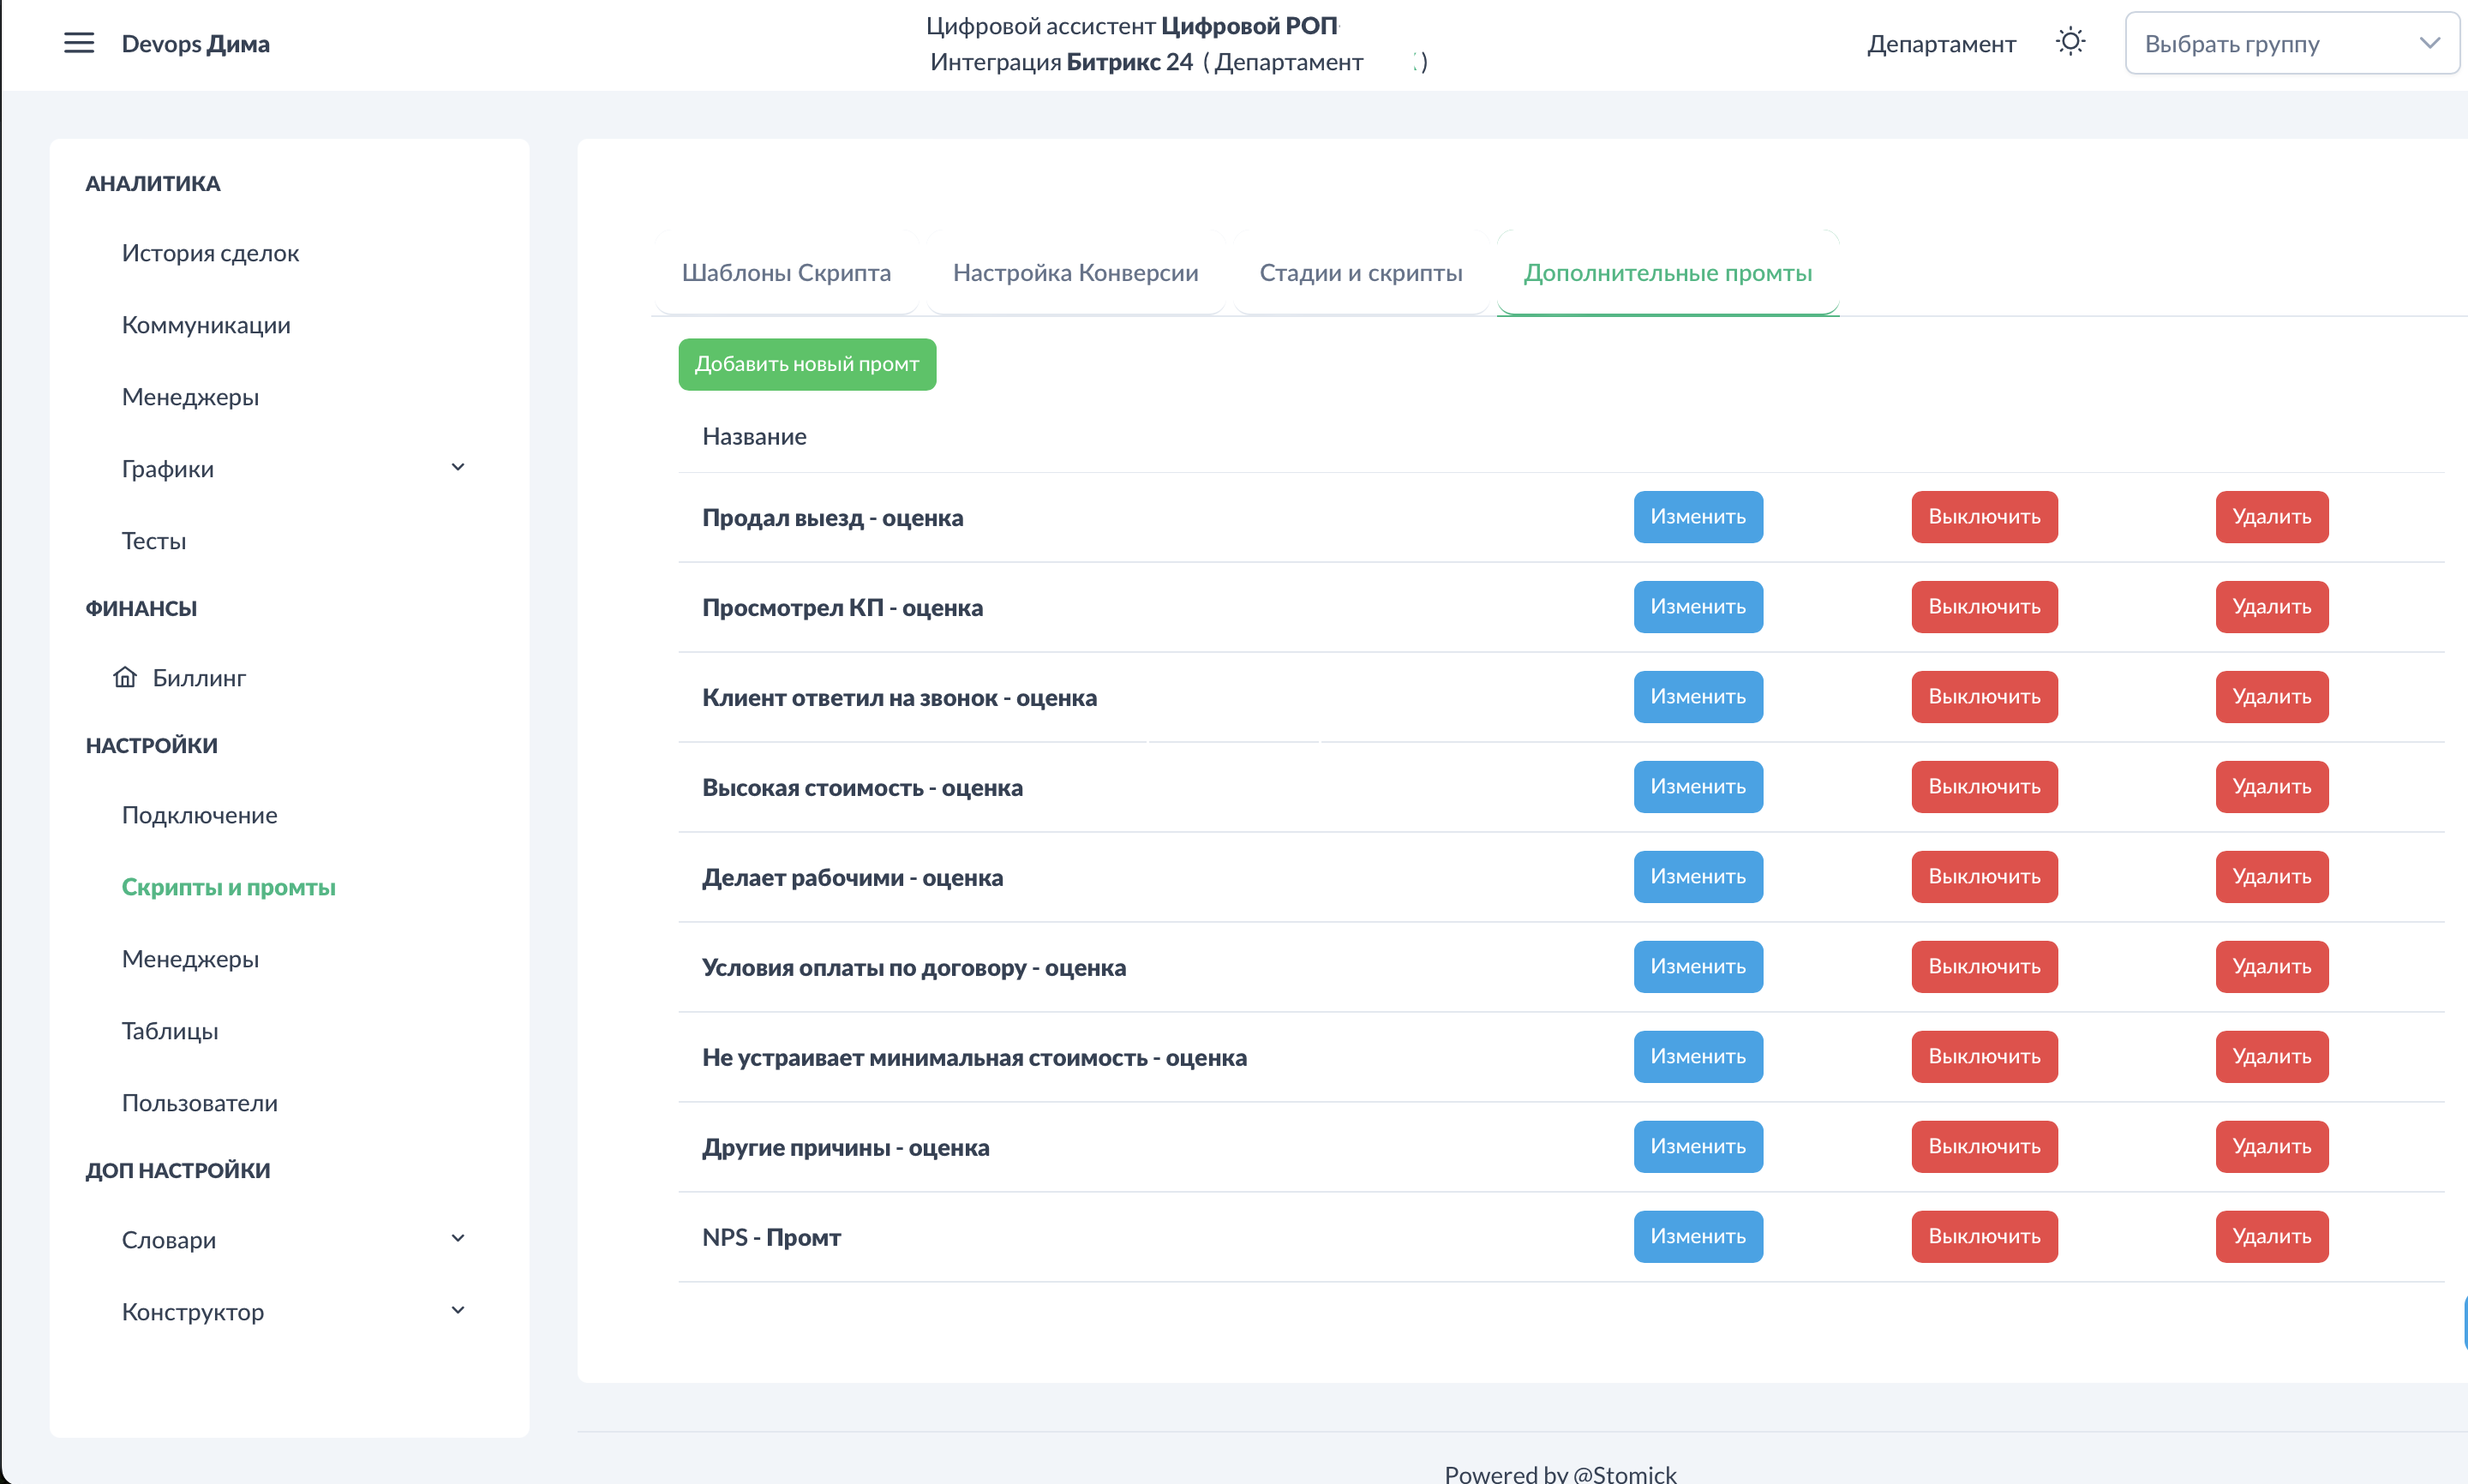The height and width of the screenshot is (1484, 2468).
Task: Select the Стадии и скрипты tab
Action: (1360, 272)
